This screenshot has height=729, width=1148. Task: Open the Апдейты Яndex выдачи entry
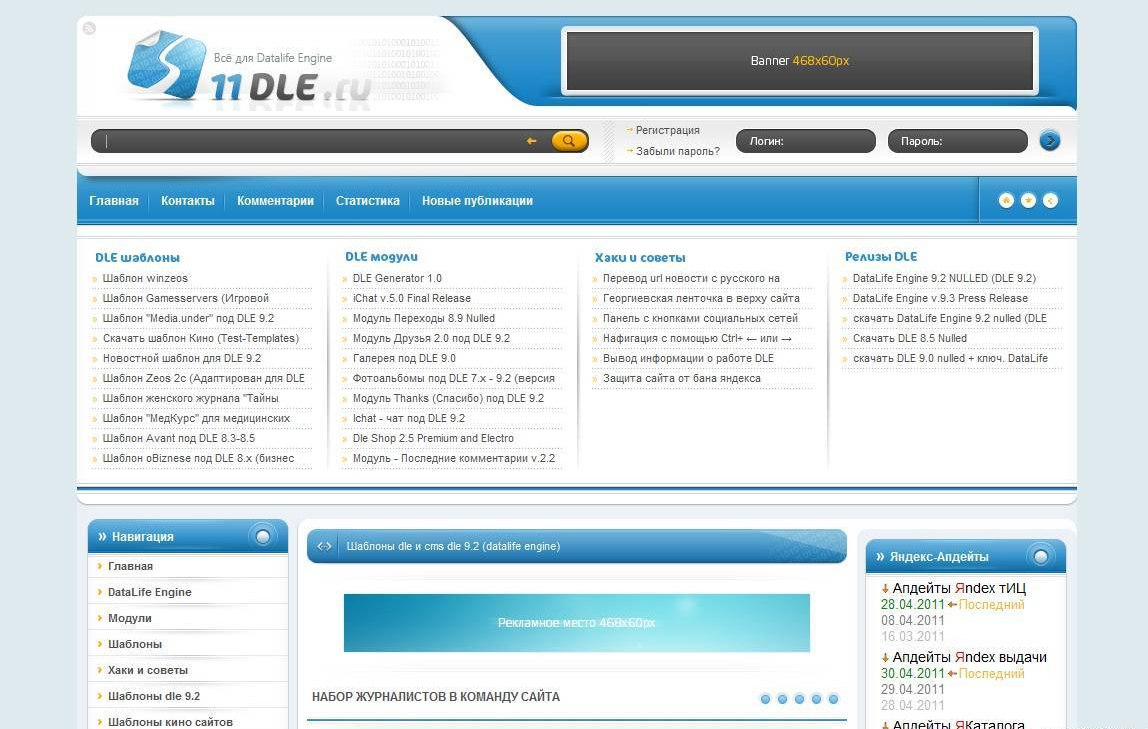pyautogui.click(x=969, y=657)
